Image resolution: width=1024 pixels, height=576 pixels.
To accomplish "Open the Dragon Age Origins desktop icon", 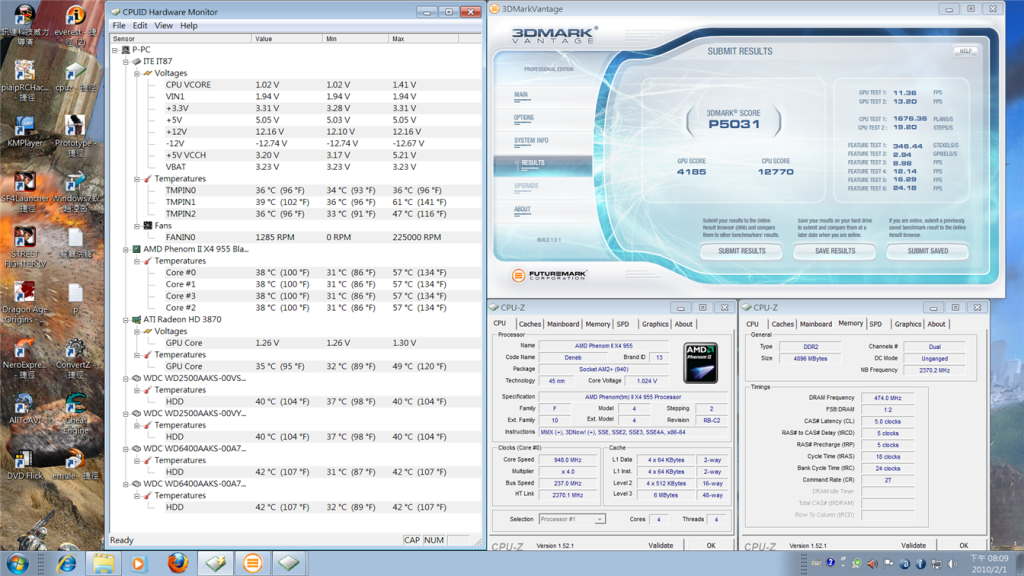I will tap(25, 302).
